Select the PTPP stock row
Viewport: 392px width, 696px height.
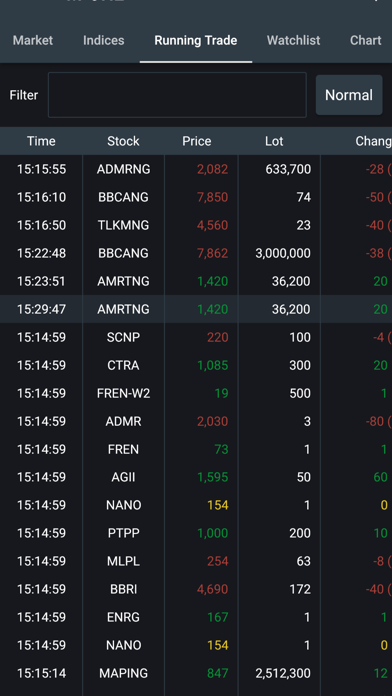[196, 533]
